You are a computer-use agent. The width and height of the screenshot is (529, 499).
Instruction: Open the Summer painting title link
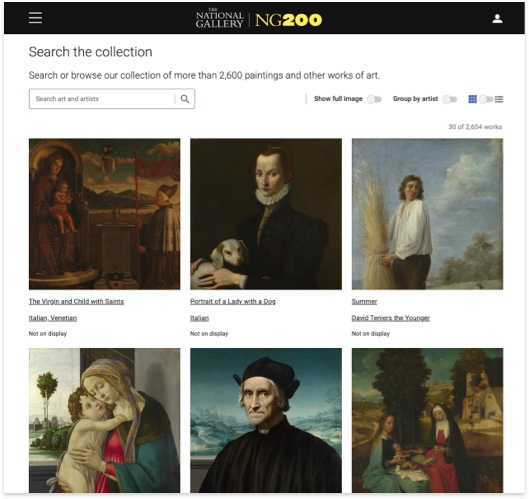(364, 302)
